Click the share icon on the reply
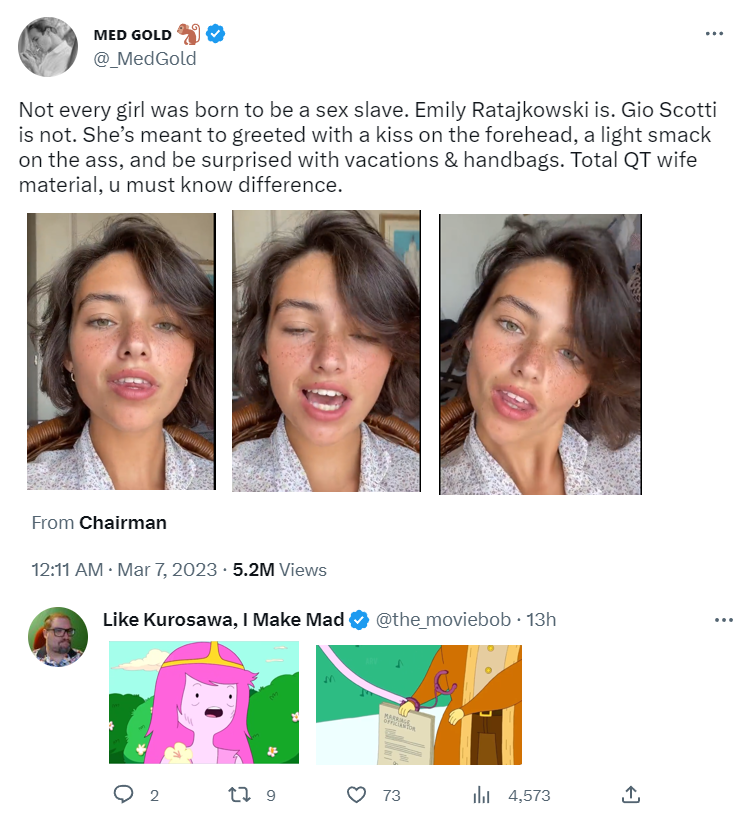The height and width of the screenshot is (818, 745). 630,795
